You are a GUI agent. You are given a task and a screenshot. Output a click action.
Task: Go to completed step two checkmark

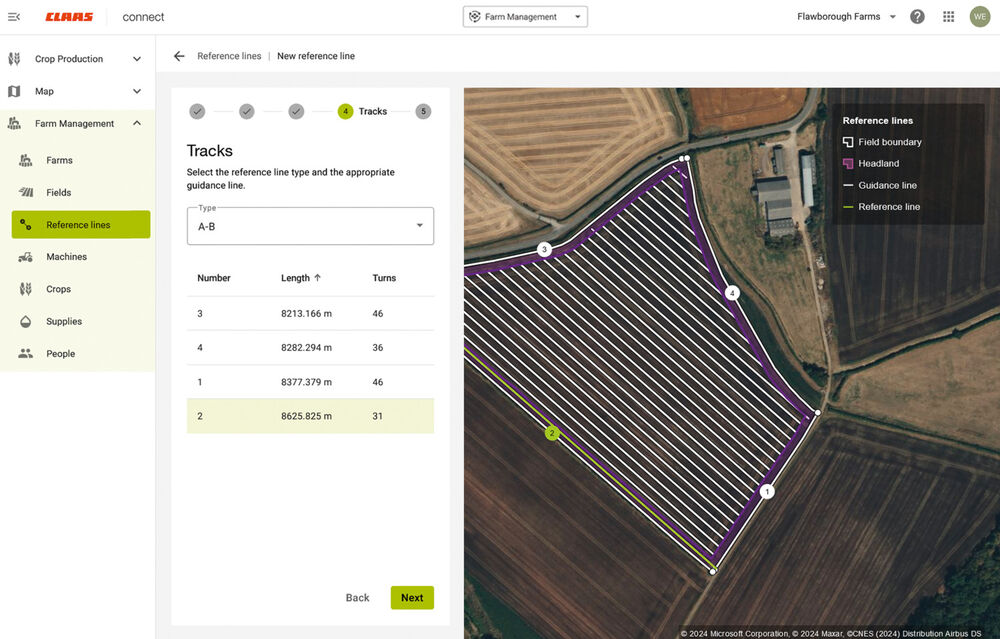(247, 112)
